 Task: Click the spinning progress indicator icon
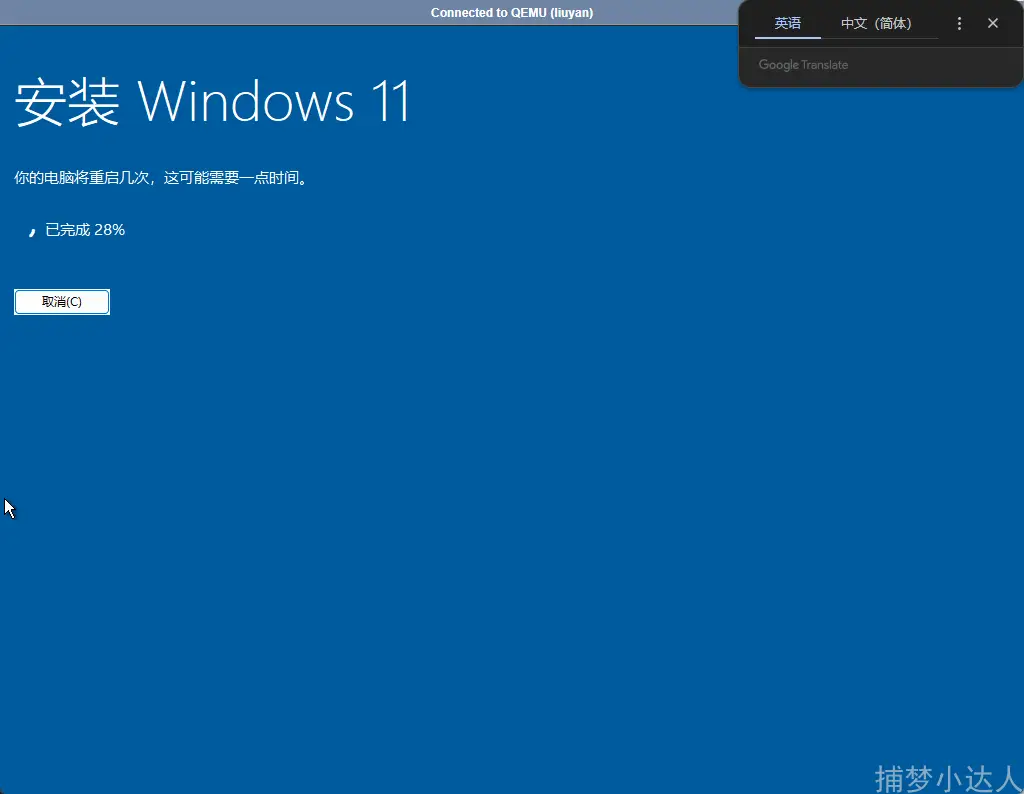[x=32, y=231]
